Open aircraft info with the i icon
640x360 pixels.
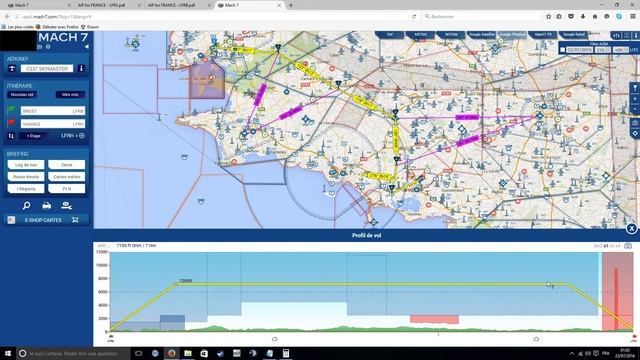point(81,68)
